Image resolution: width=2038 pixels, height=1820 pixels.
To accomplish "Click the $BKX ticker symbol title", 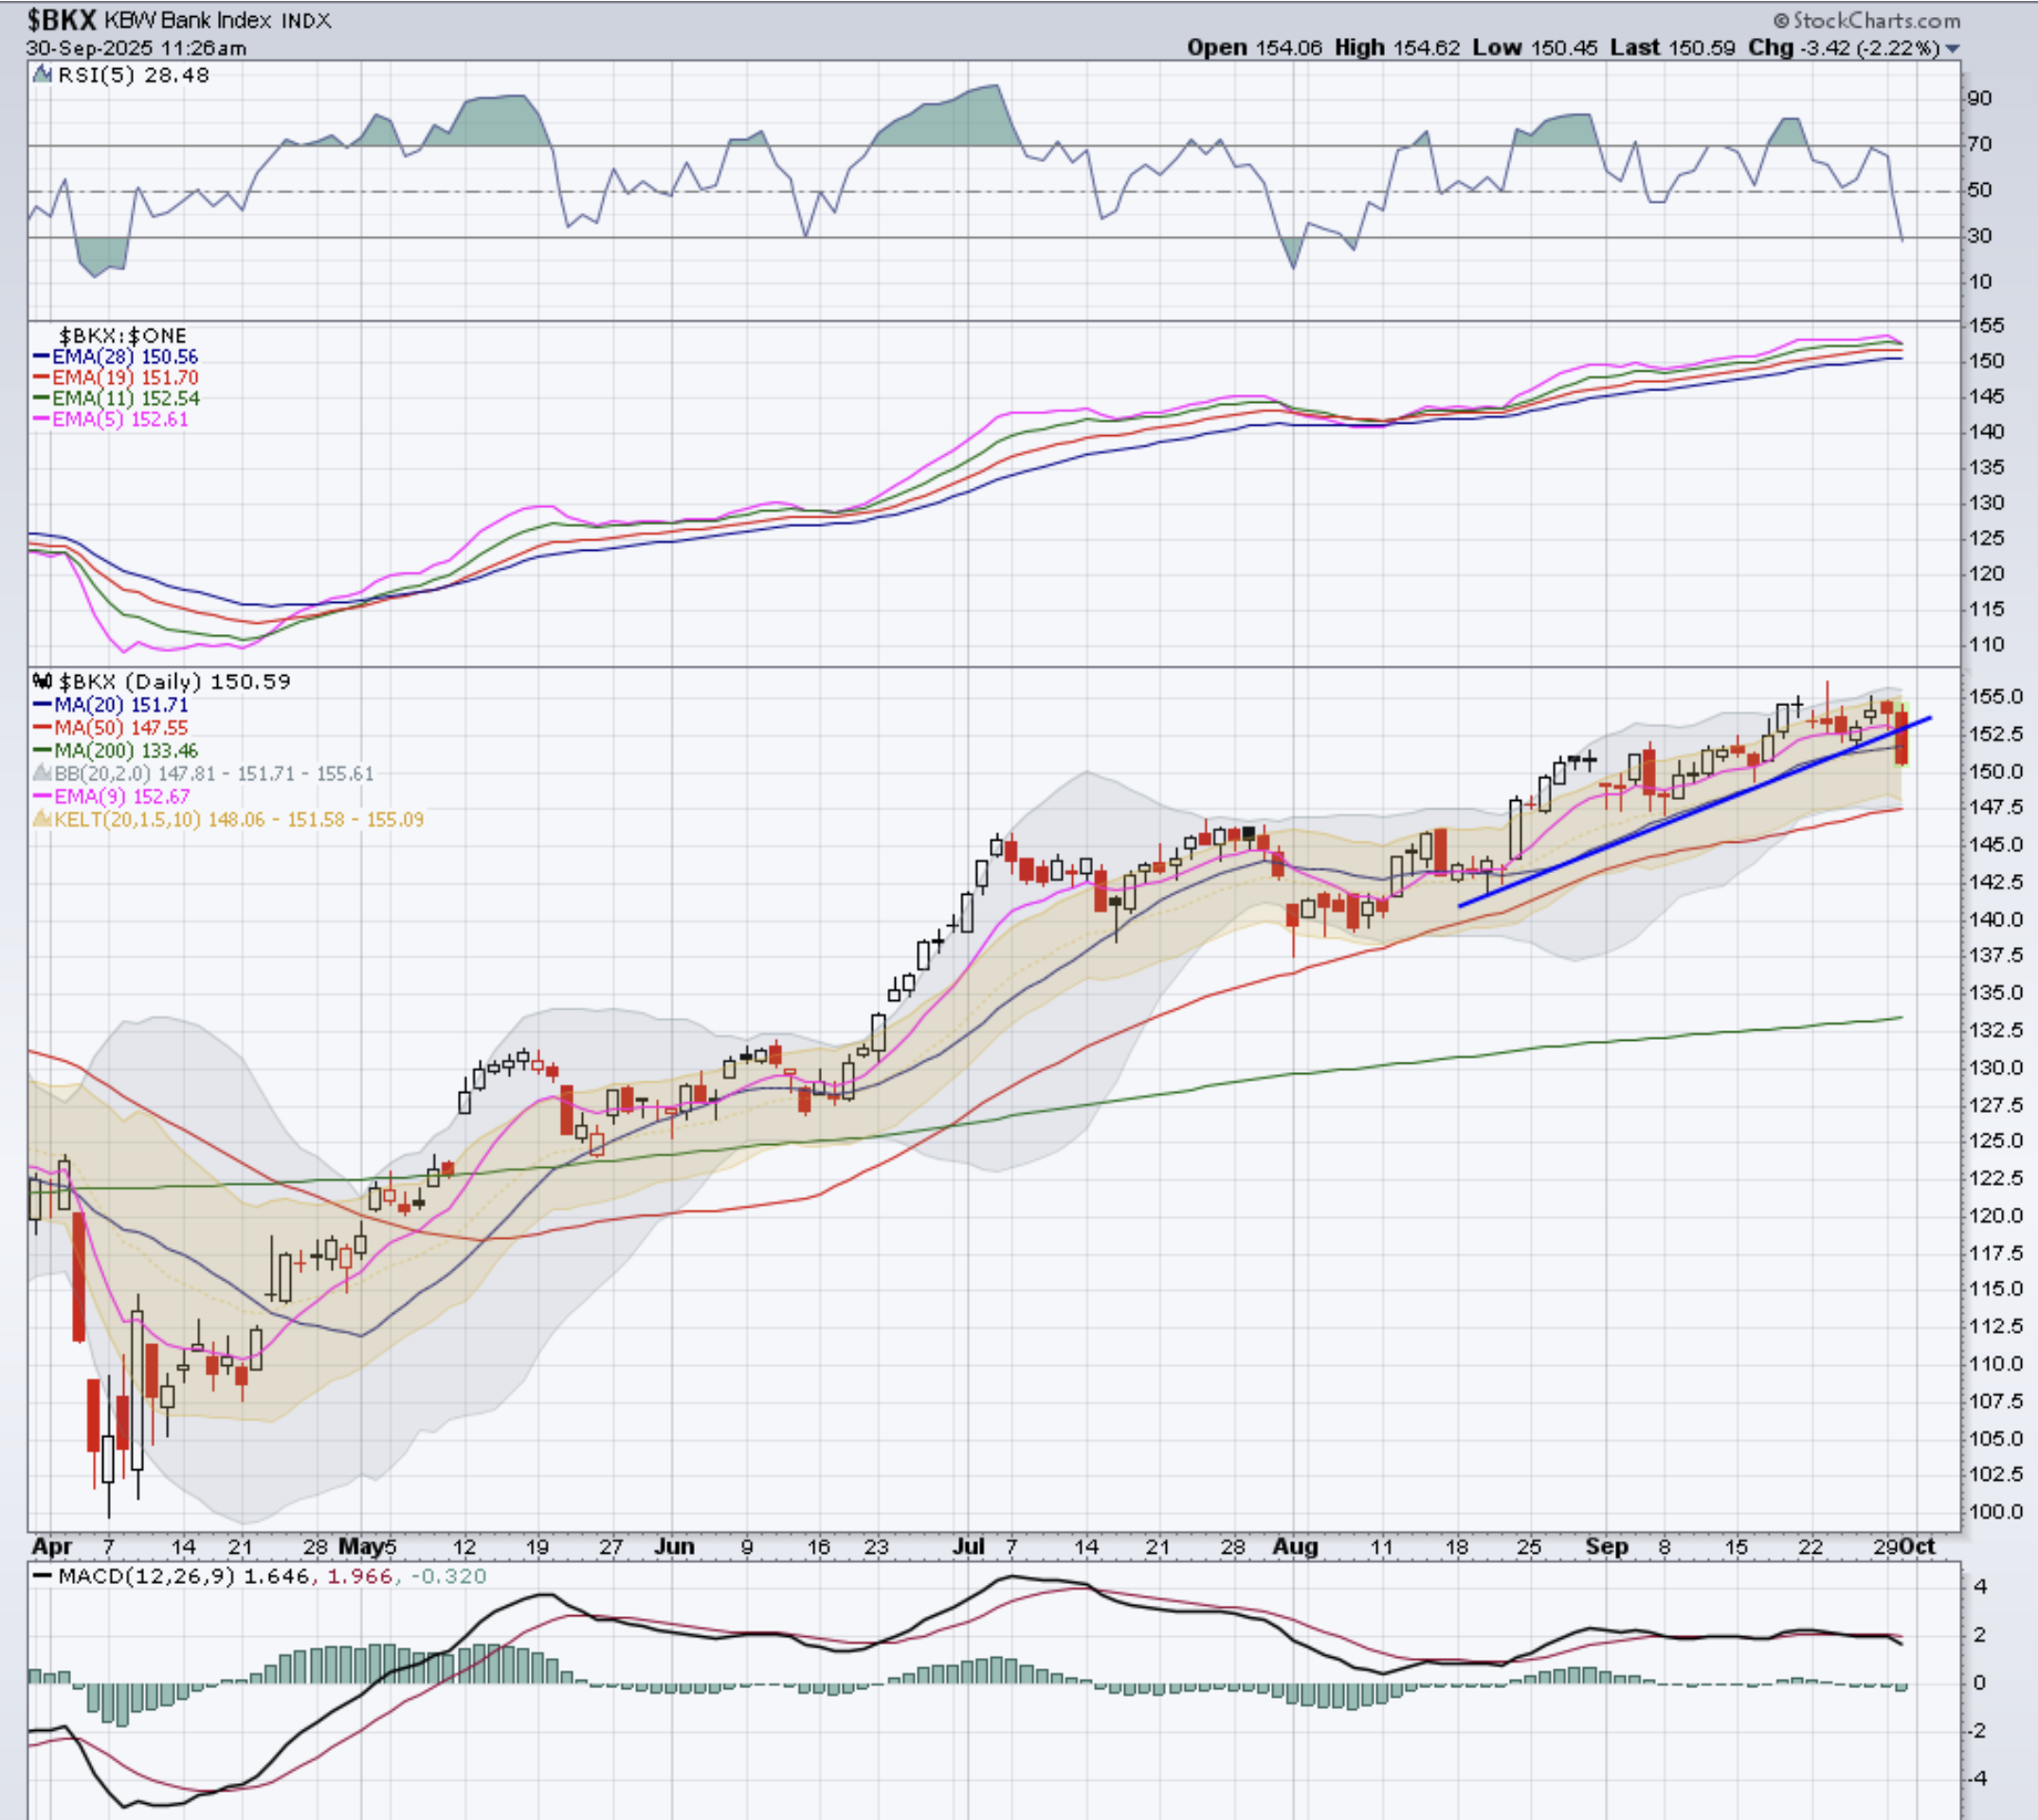I will point(61,19).
